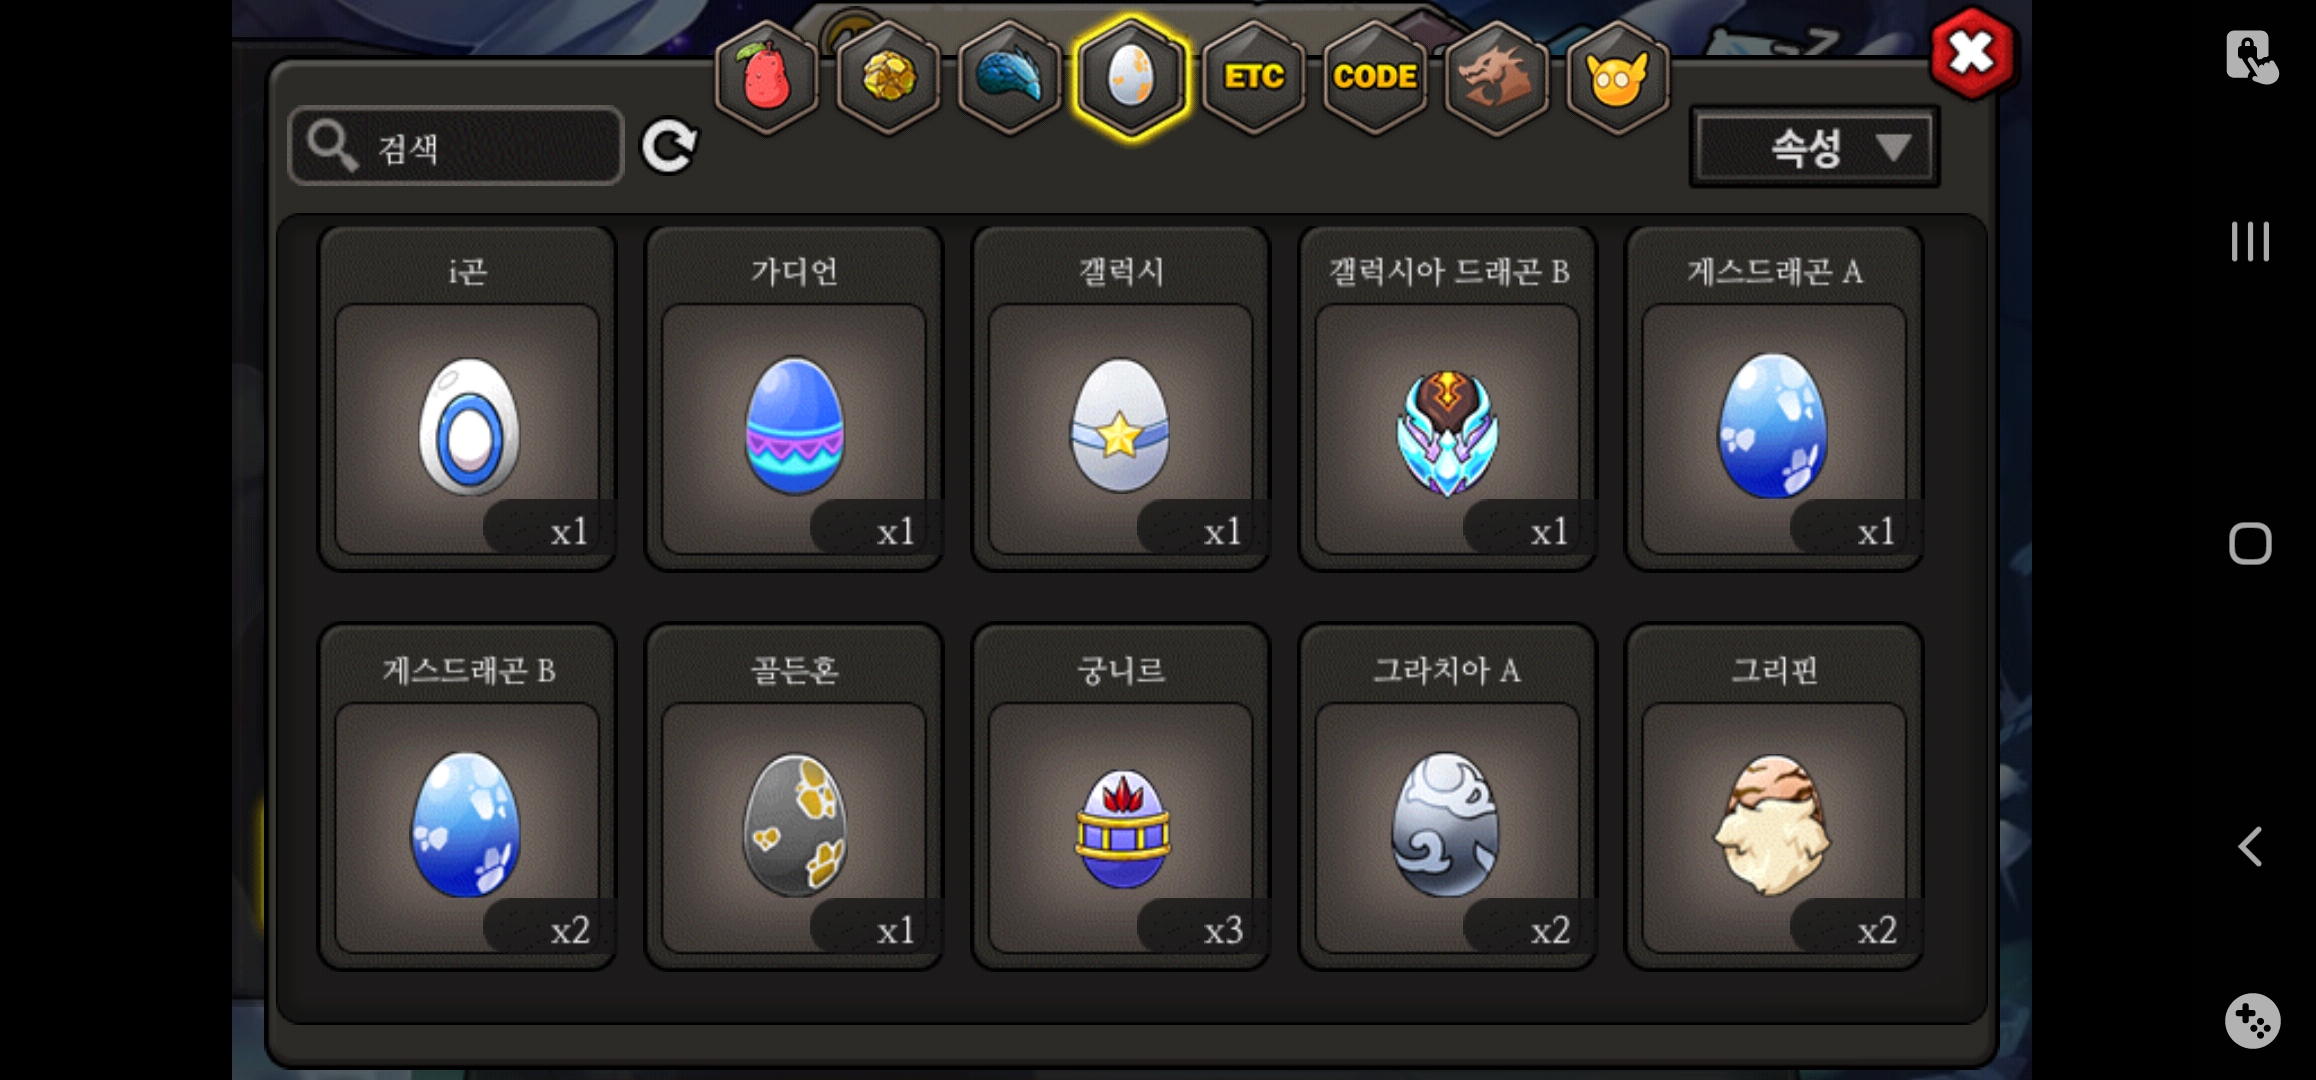
Task: Tap the Android back navigation arrow
Action: (x=2250, y=846)
